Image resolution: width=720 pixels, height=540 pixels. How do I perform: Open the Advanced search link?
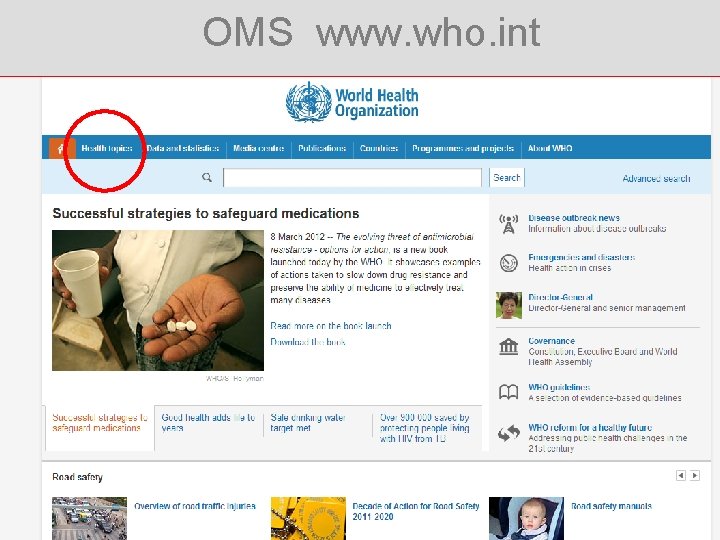coord(656,179)
